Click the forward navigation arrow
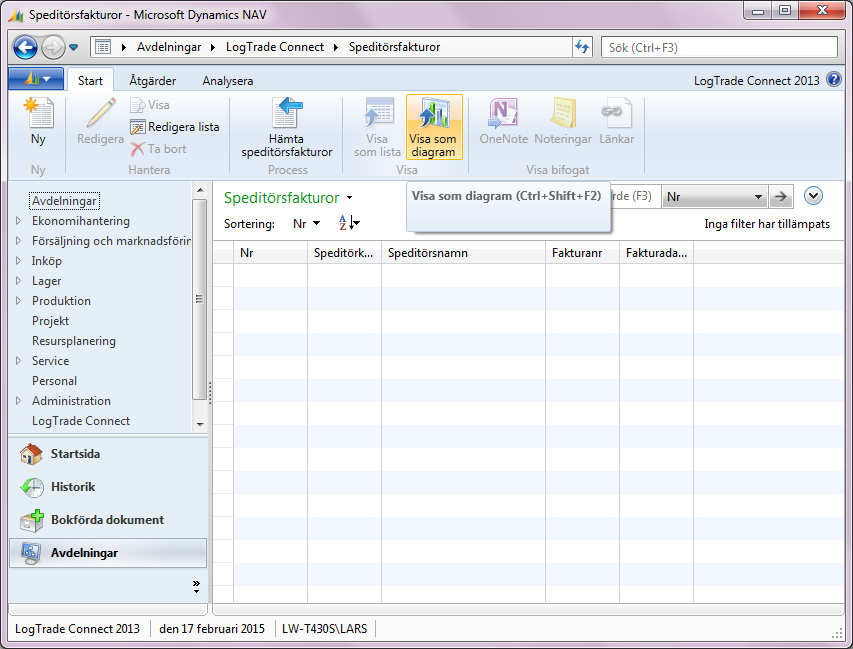The height and width of the screenshot is (649, 853). click(53, 48)
